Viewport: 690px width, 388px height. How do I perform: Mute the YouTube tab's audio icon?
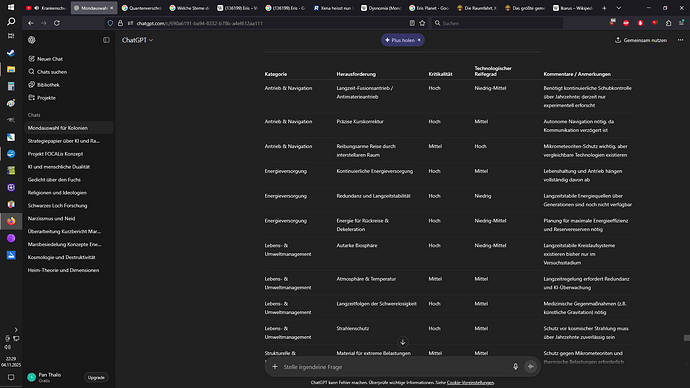(37, 8)
